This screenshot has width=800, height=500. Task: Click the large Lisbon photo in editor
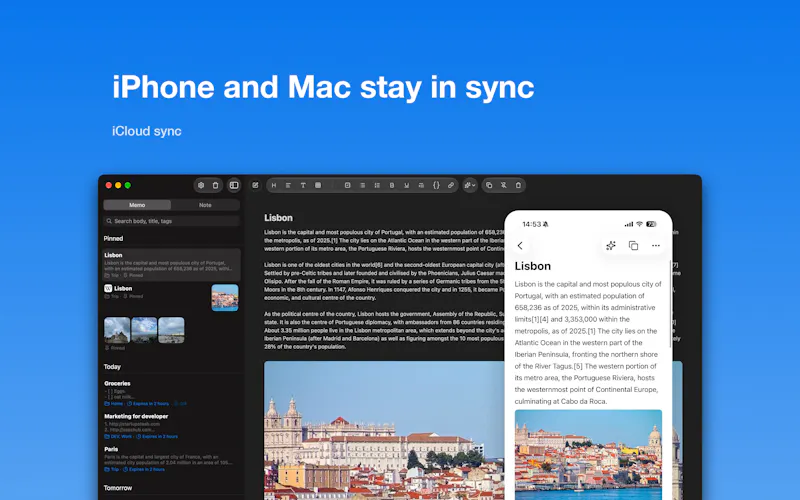(x=384, y=431)
